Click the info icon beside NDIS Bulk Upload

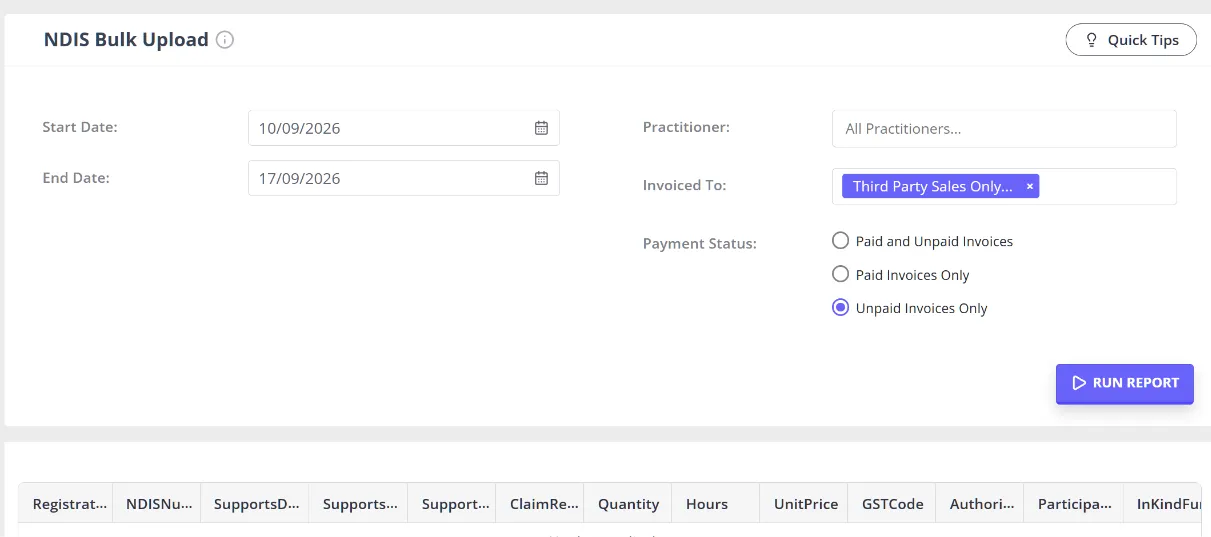coord(225,40)
